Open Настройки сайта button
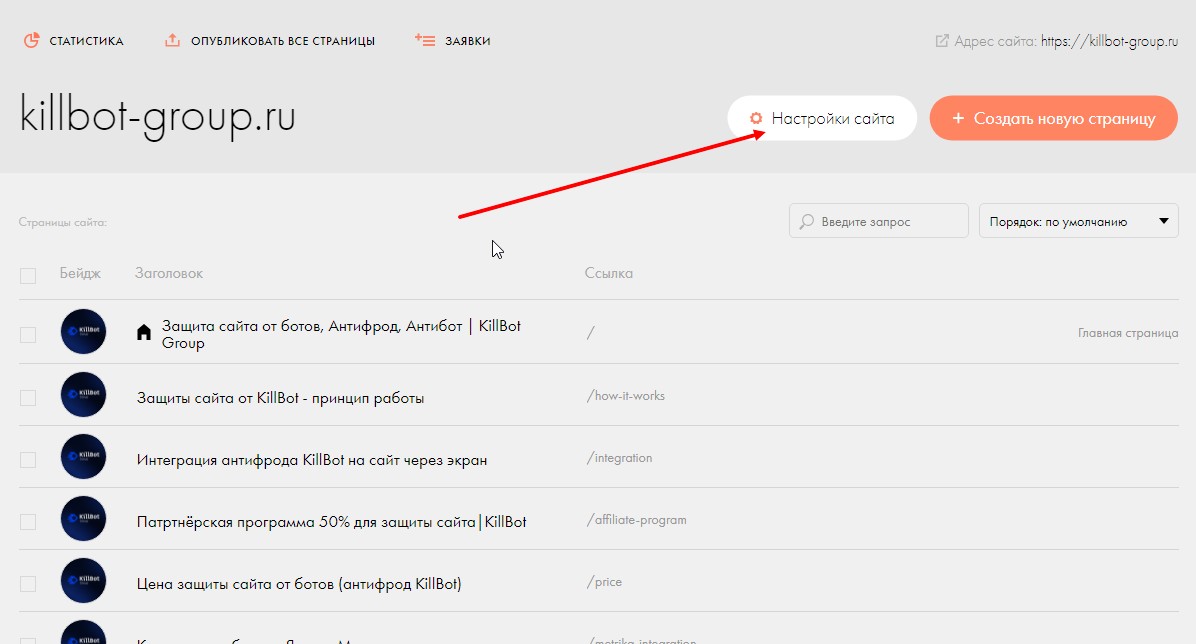This screenshot has height=644, width=1196. 822,118
